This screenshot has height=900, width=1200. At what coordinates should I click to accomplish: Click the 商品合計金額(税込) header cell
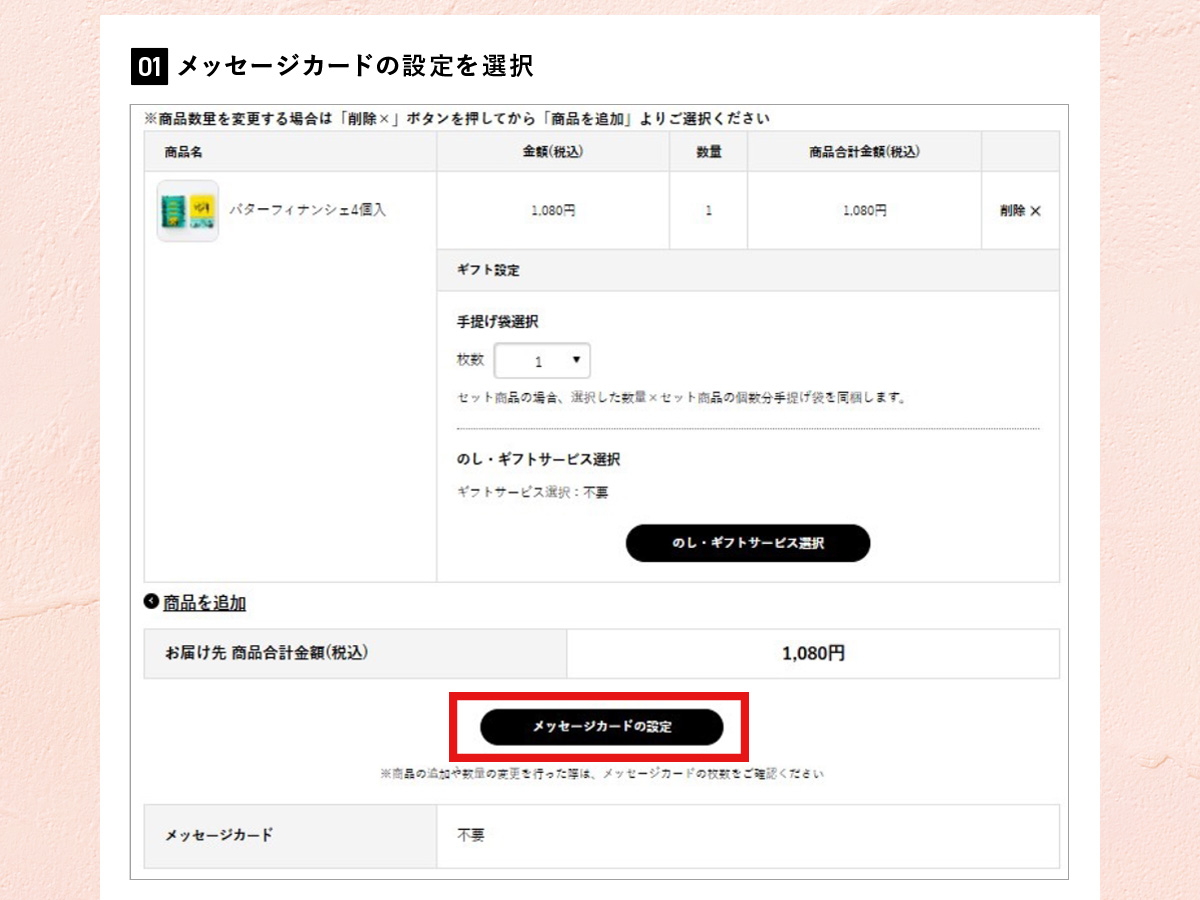point(863,151)
